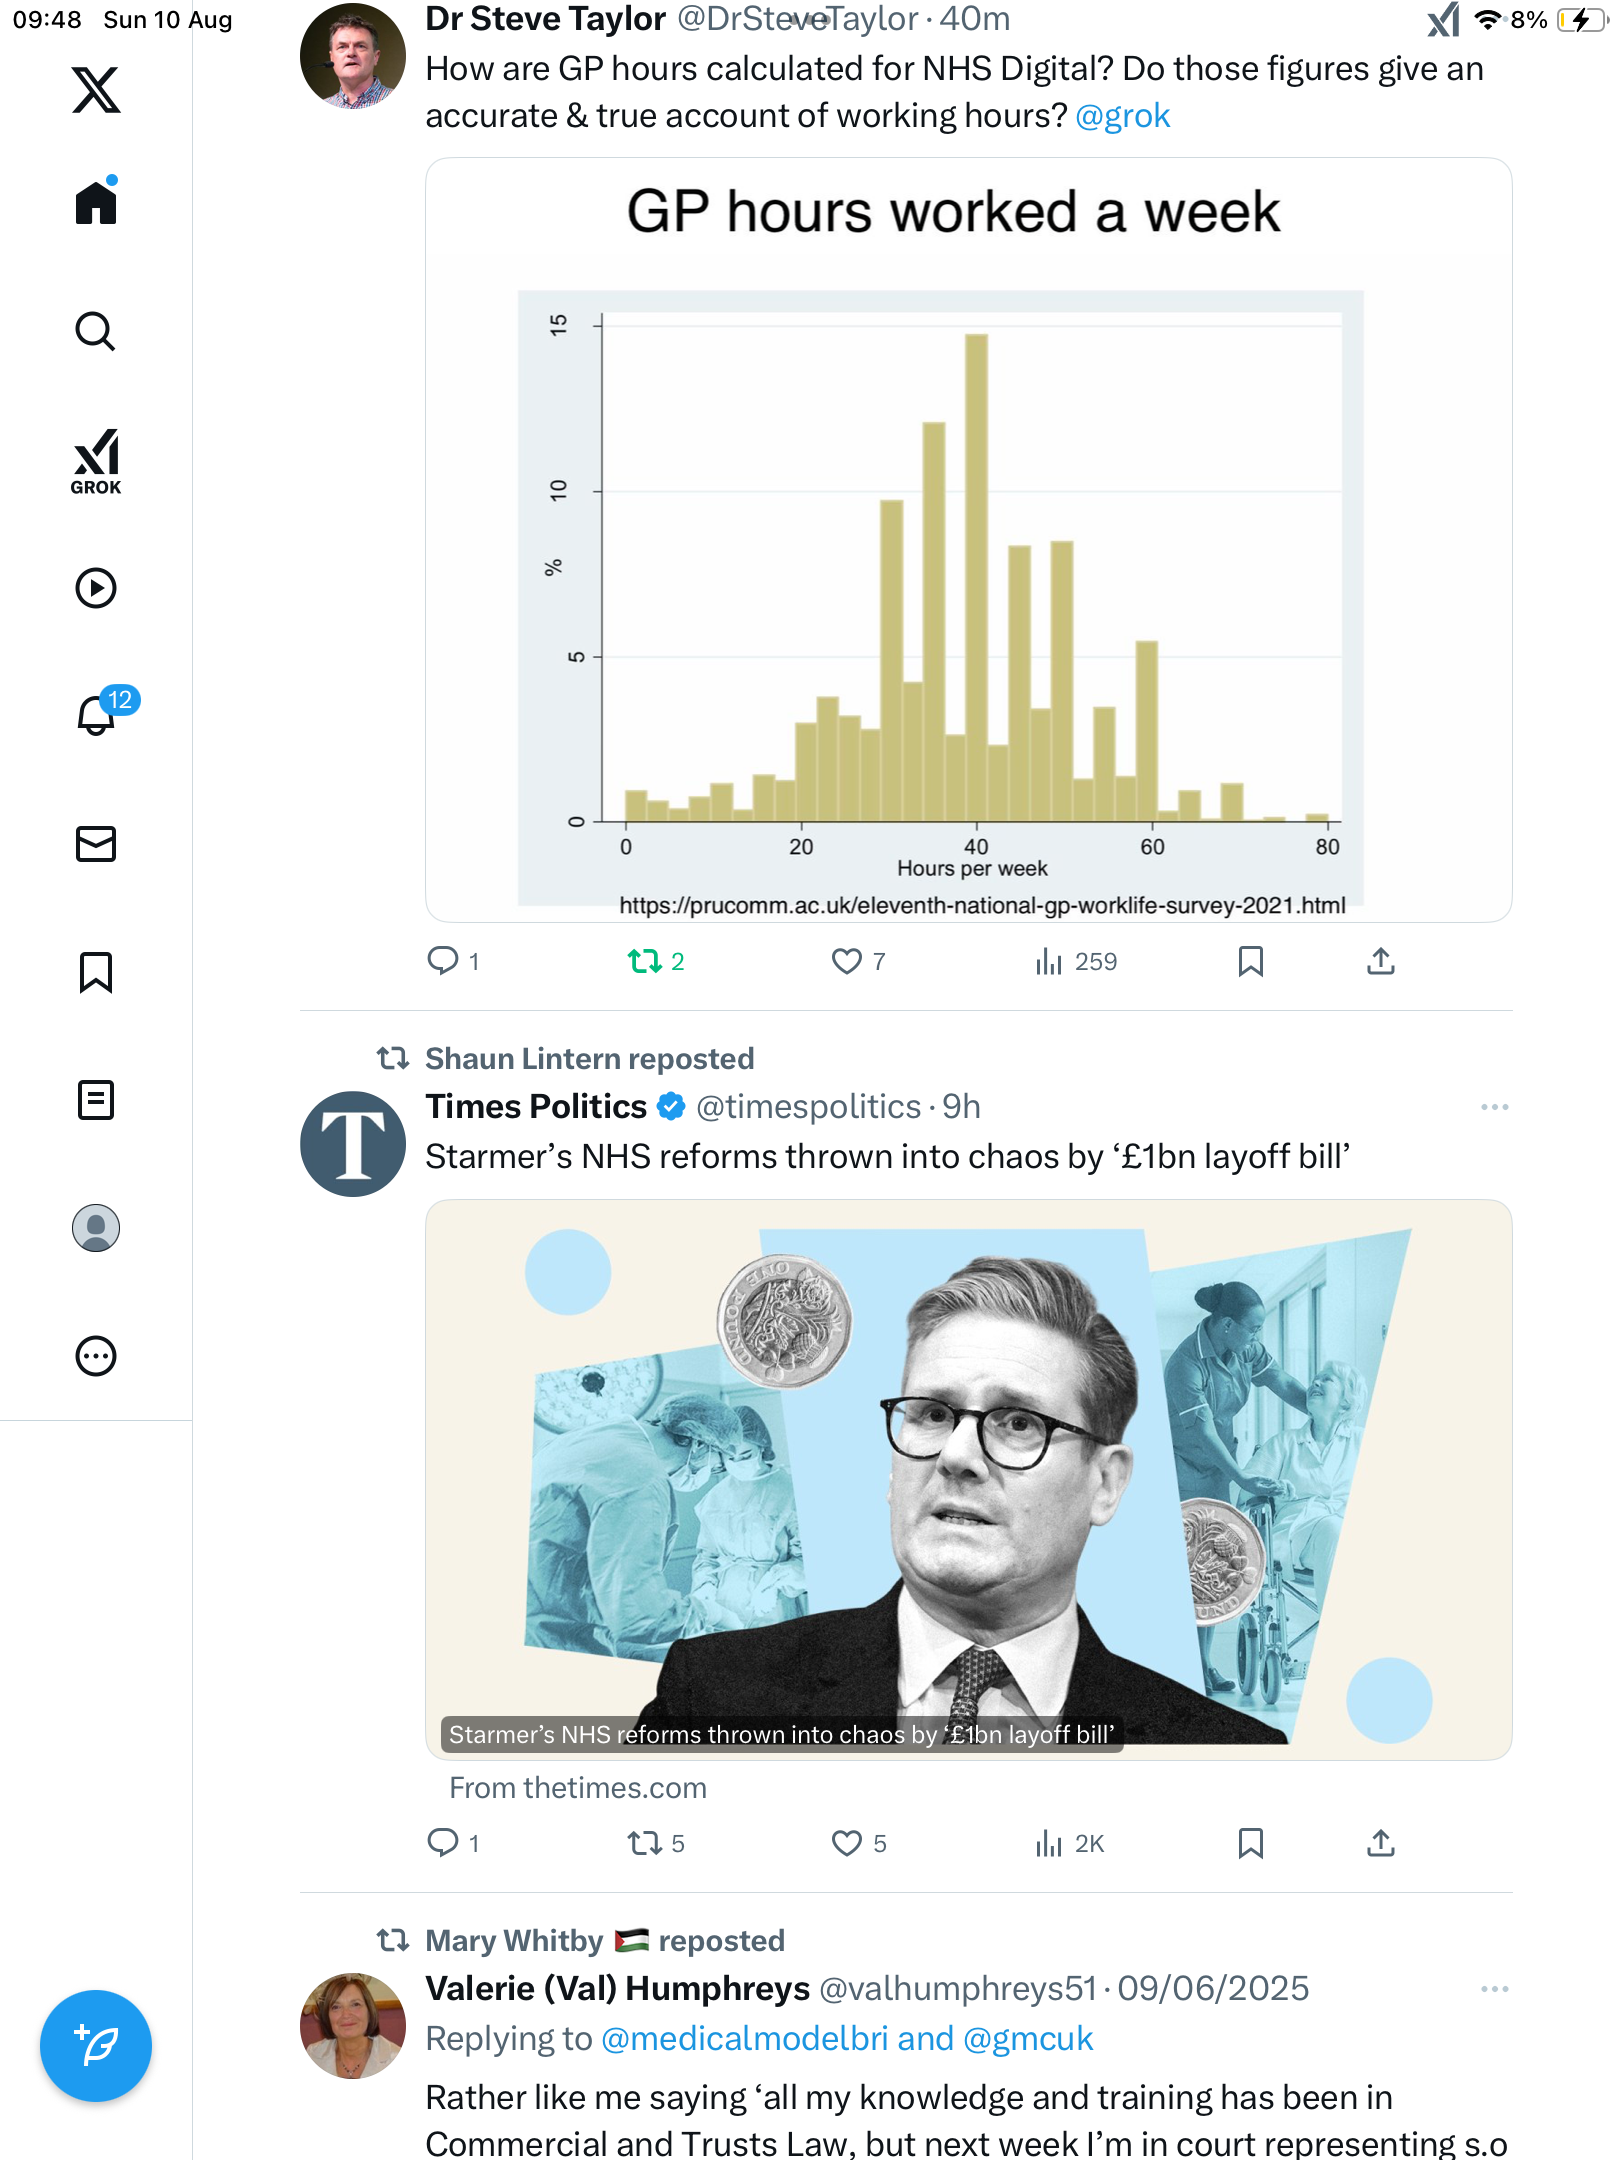Image resolution: width=1620 pixels, height=2160 pixels.
Task: Open the profile avatar menu item
Action: 96,1228
